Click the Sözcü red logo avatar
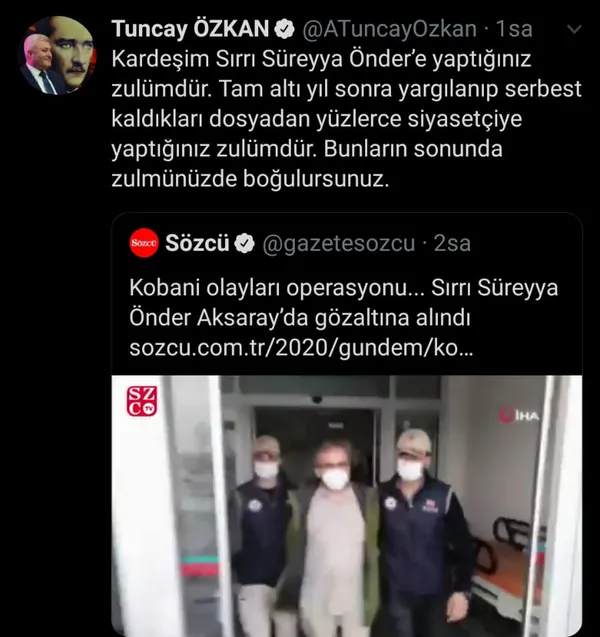The height and width of the screenshot is (637, 600). (144, 243)
